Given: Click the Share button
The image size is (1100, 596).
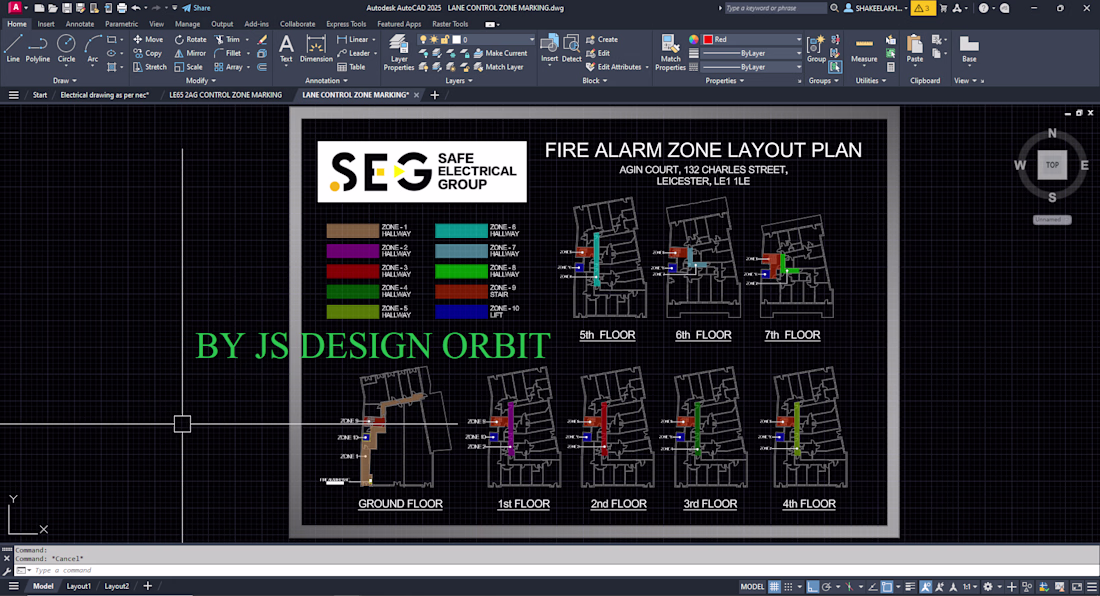Looking at the screenshot, I should pos(196,8).
